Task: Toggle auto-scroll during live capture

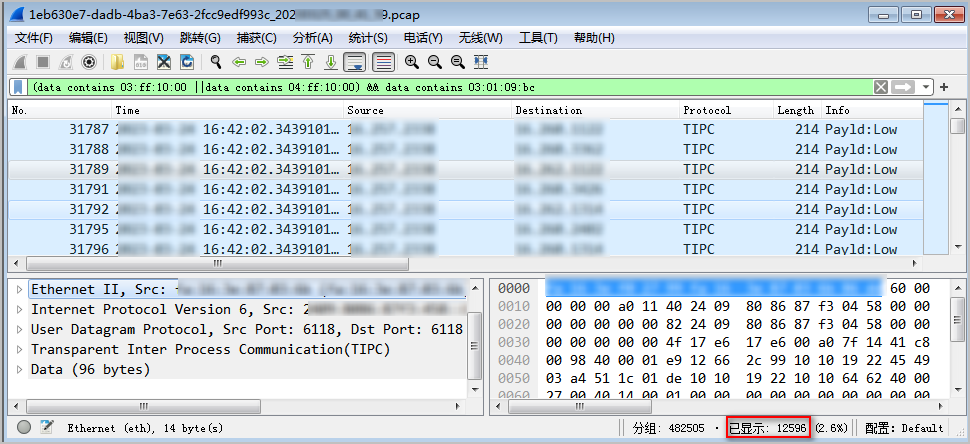Action: 355,62
